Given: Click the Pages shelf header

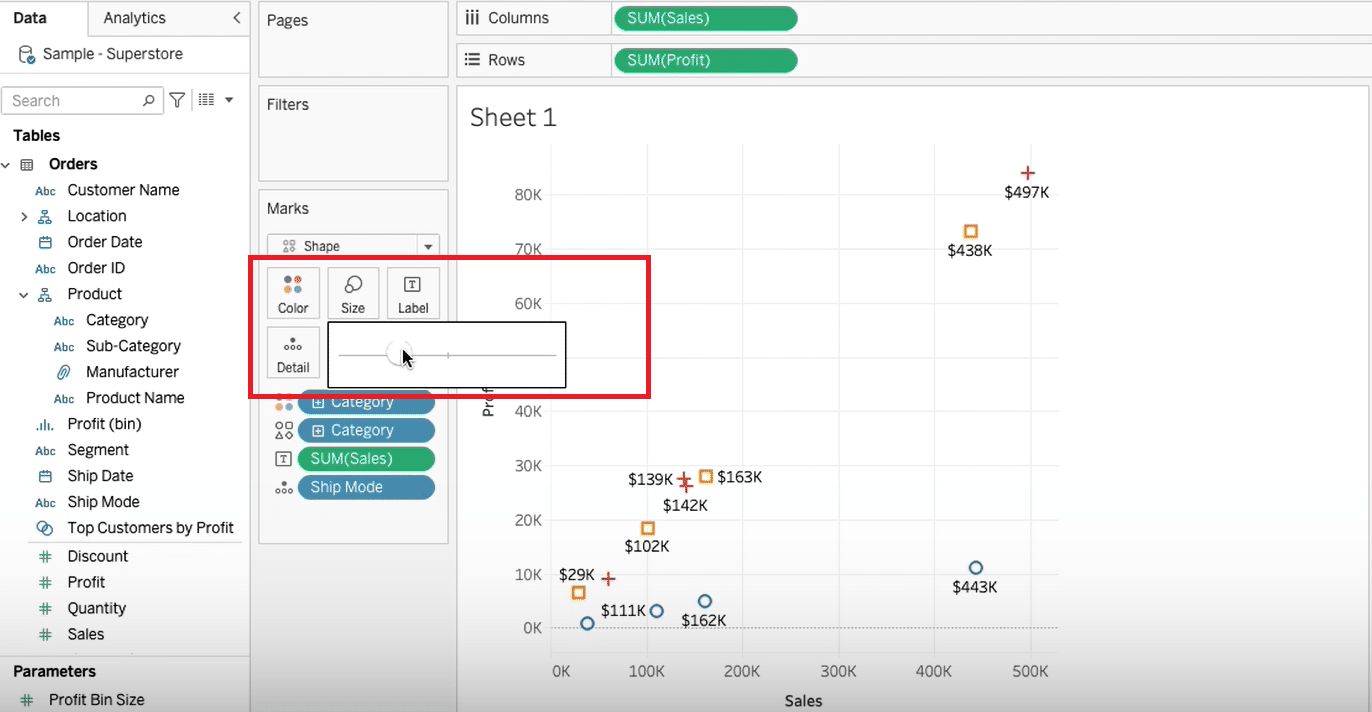Looking at the screenshot, I should (288, 20).
